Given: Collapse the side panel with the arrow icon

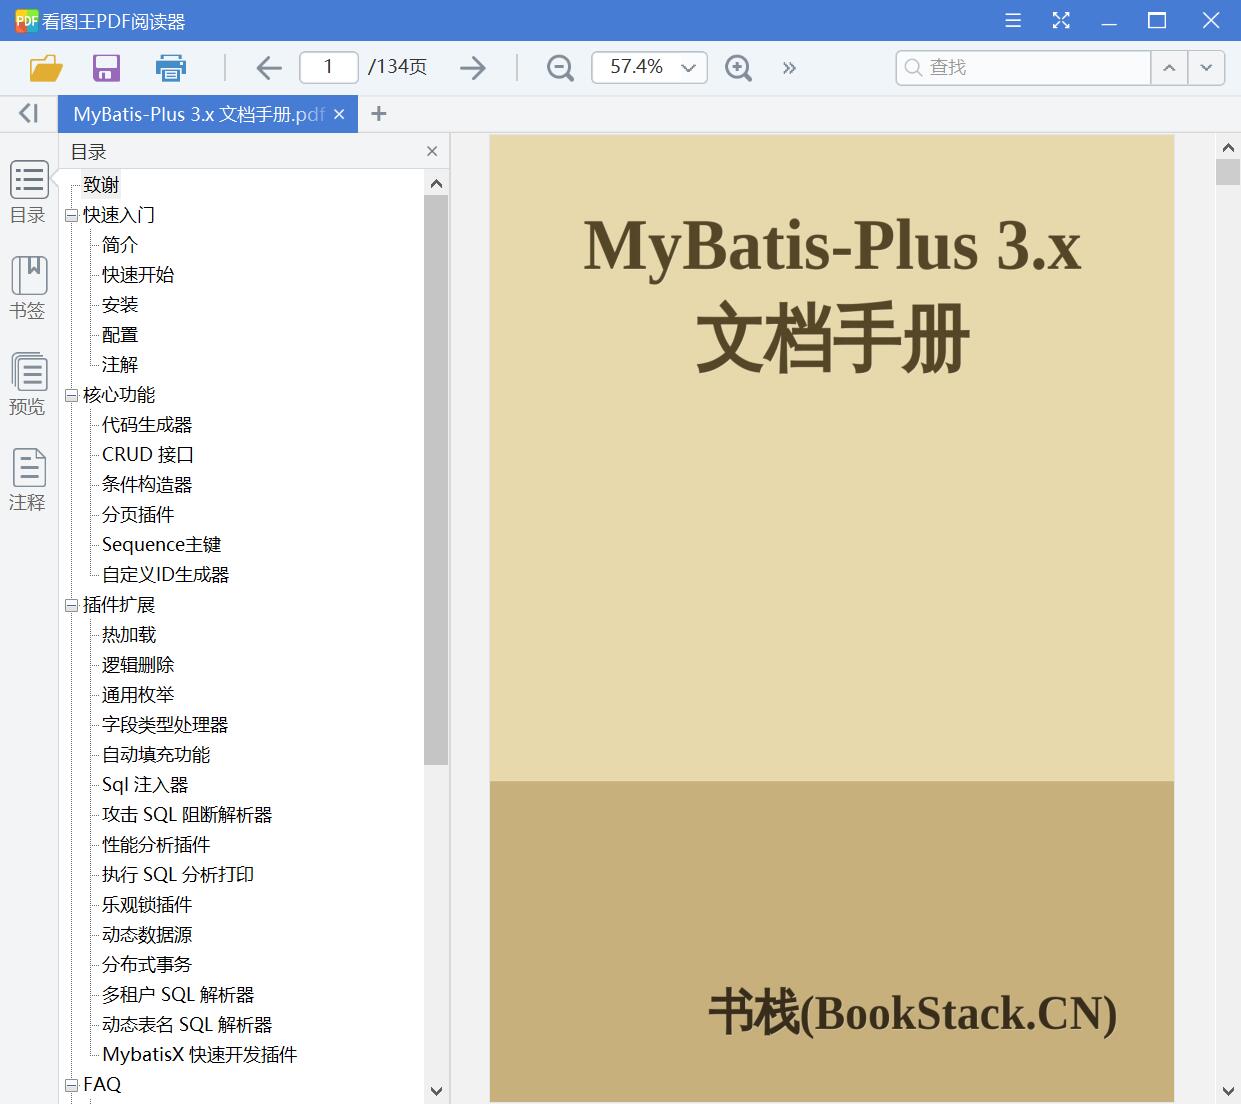Looking at the screenshot, I should point(28,114).
